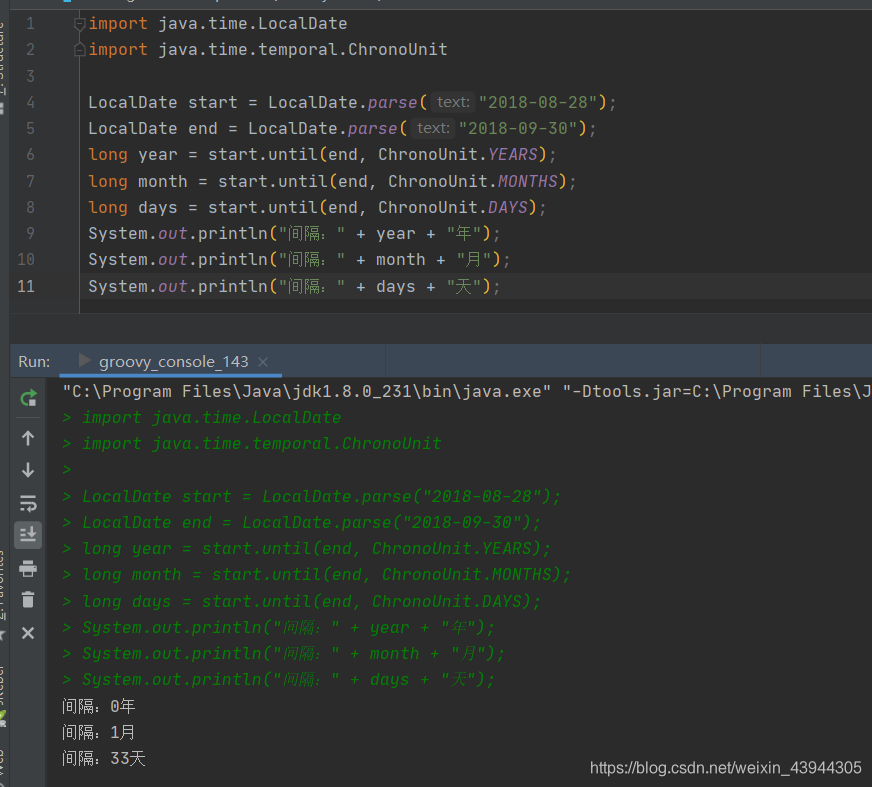The image size is (872, 787).
Task: Clear the console using the trash icon
Action: click(x=28, y=600)
